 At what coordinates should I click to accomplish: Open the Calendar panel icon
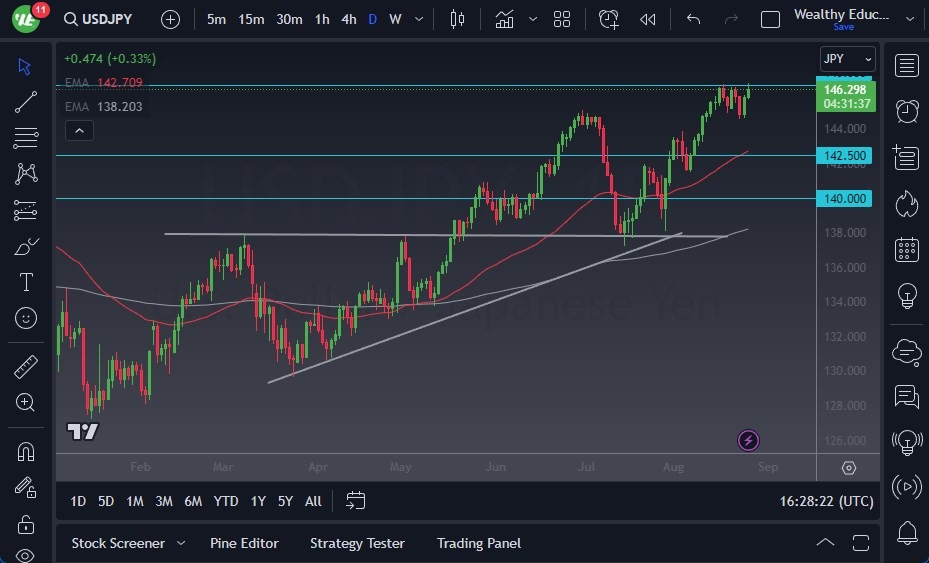[x=907, y=249]
